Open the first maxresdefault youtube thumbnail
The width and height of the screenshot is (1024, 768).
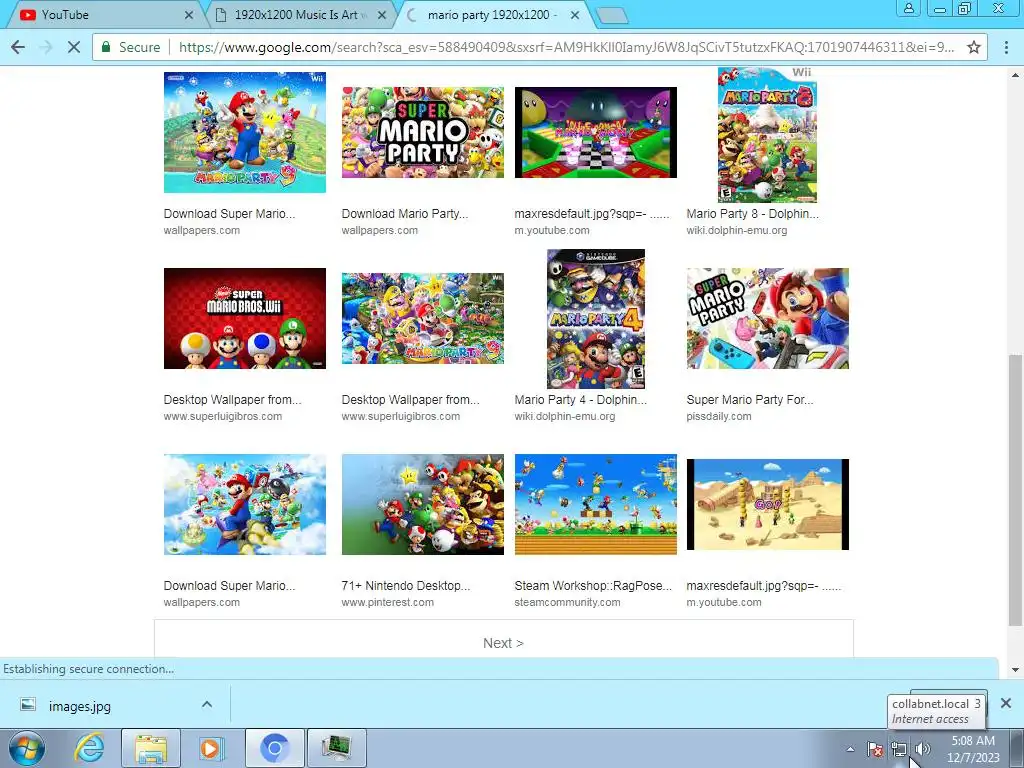[596, 132]
